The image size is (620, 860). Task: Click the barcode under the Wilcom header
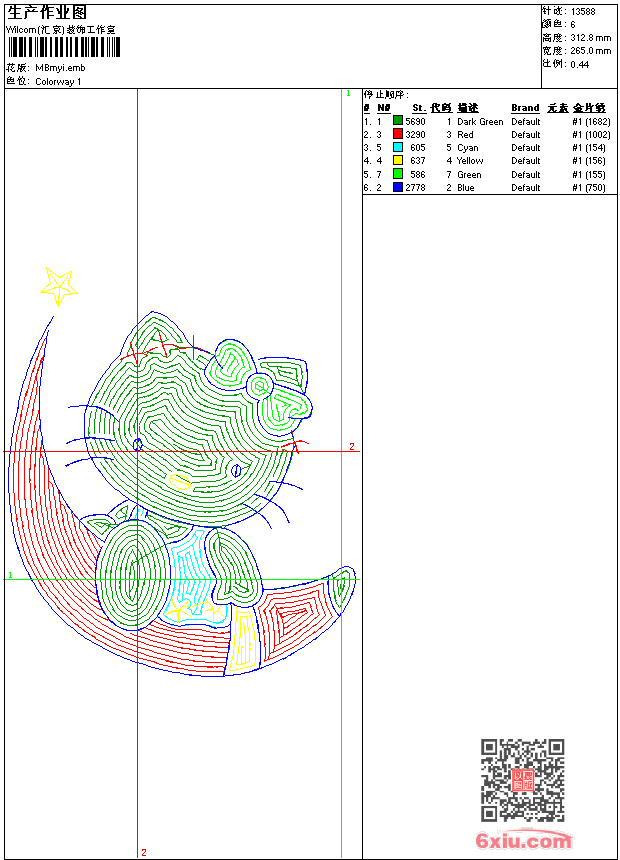pyautogui.click(x=64, y=47)
